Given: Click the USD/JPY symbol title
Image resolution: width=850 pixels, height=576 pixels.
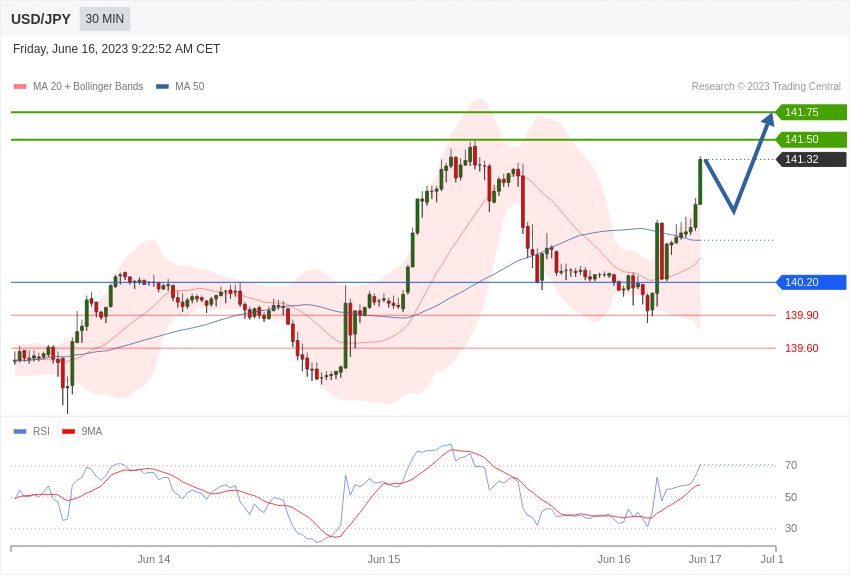Looking at the screenshot, I should point(41,19).
